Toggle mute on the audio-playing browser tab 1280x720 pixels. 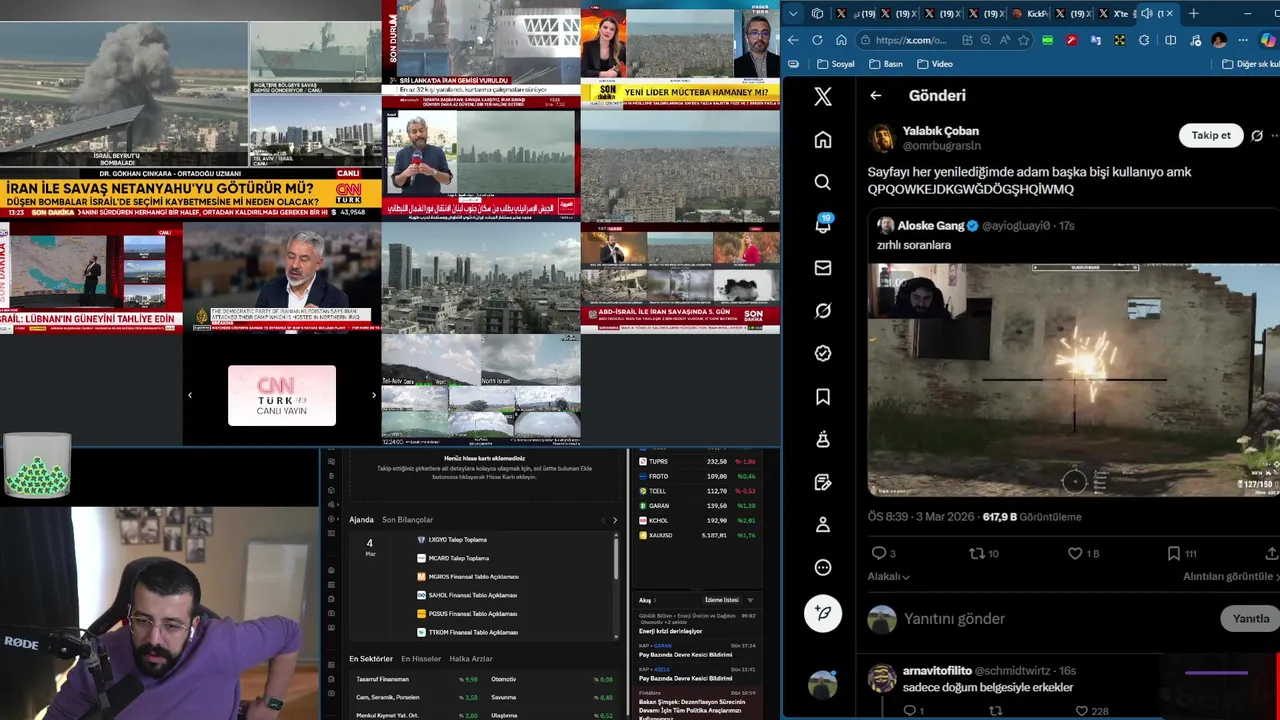click(x=1146, y=14)
